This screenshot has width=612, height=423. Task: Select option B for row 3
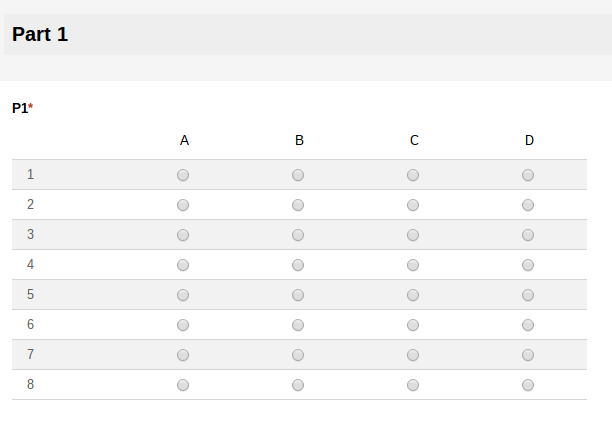[x=298, y=235]
